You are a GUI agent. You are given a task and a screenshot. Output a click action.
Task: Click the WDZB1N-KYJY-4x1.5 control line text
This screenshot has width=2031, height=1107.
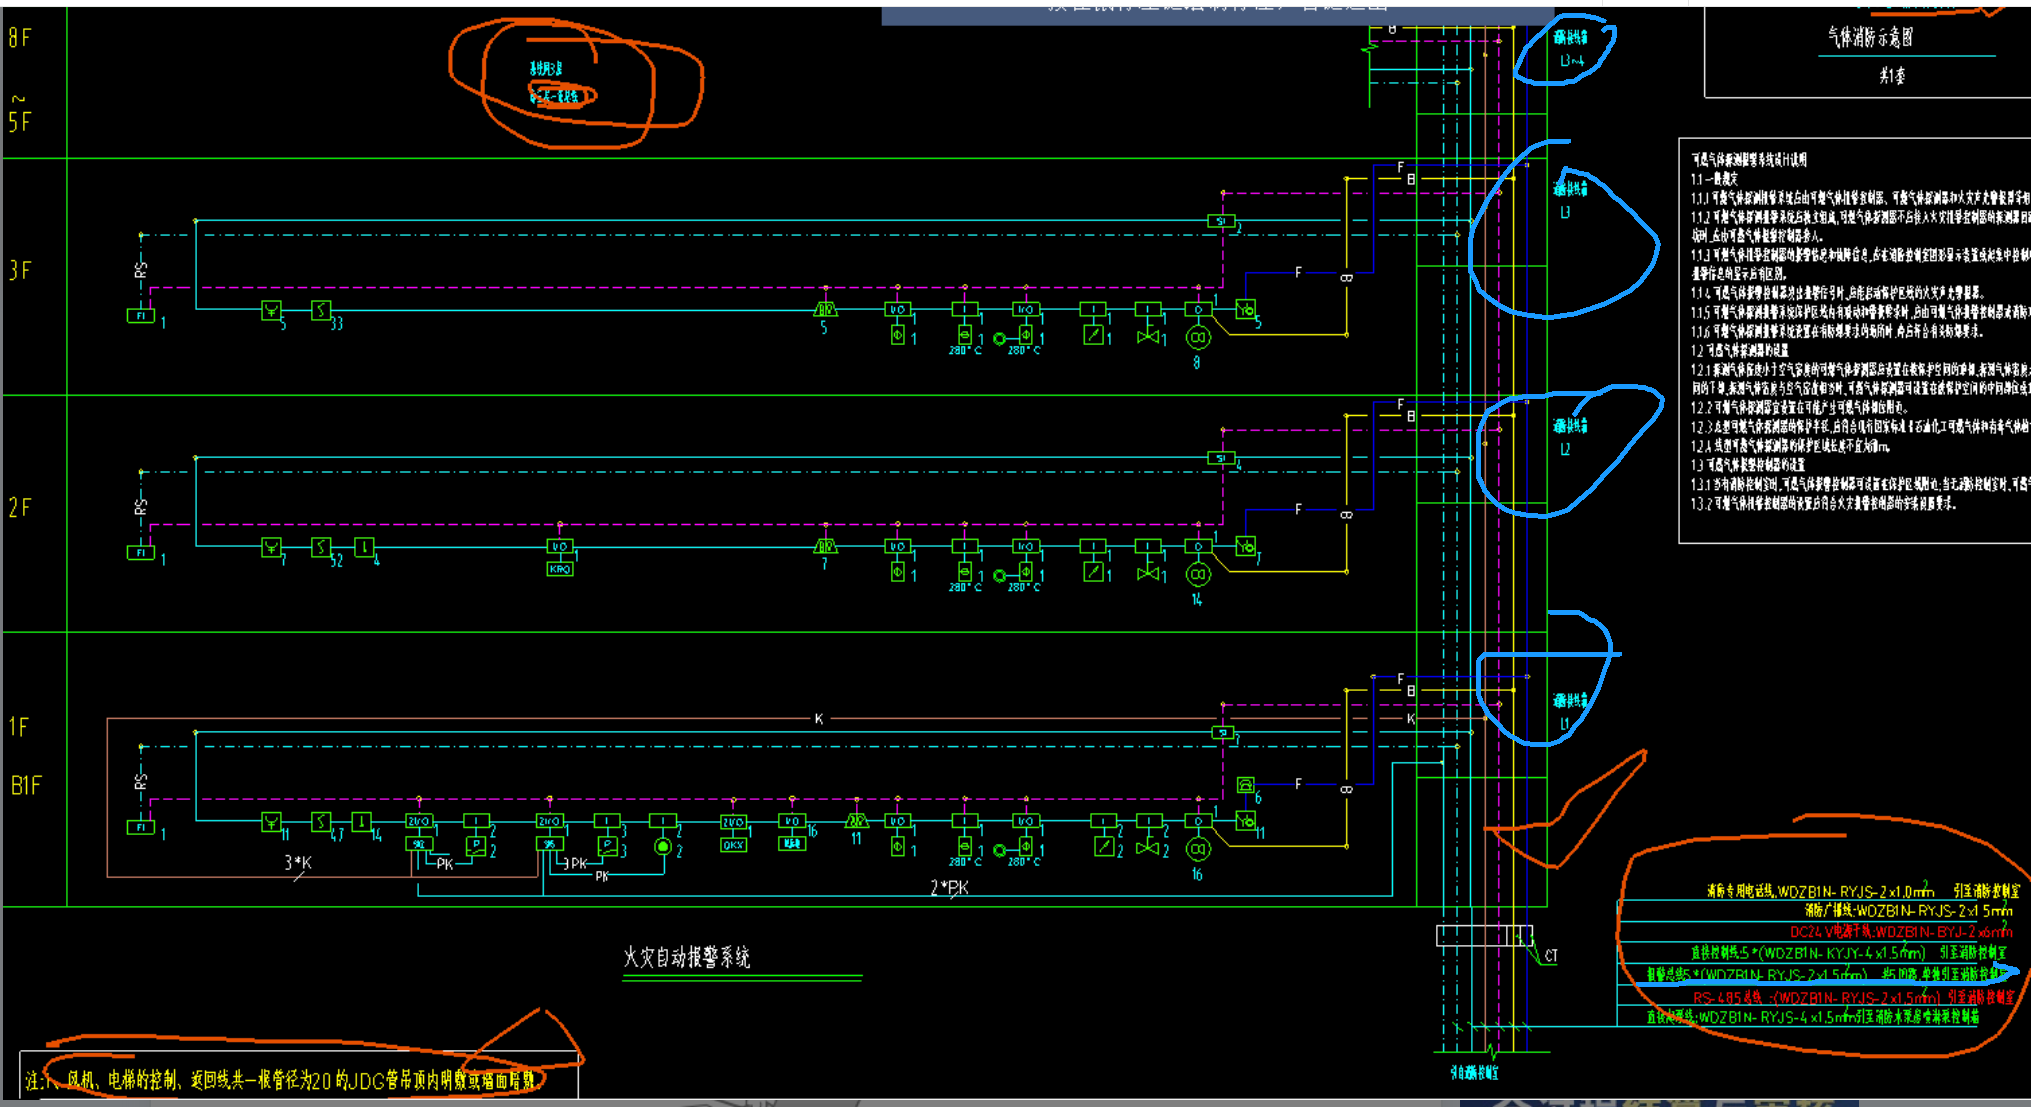[x=1848, y=953]
